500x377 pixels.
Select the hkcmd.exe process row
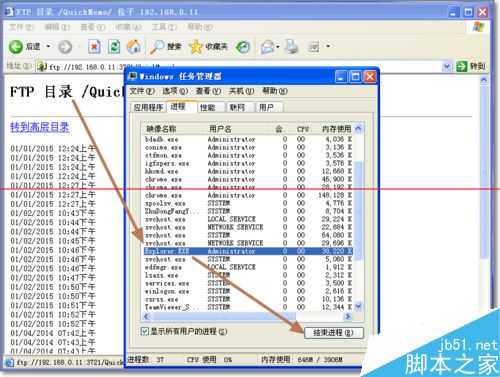[x=248, y=171]
